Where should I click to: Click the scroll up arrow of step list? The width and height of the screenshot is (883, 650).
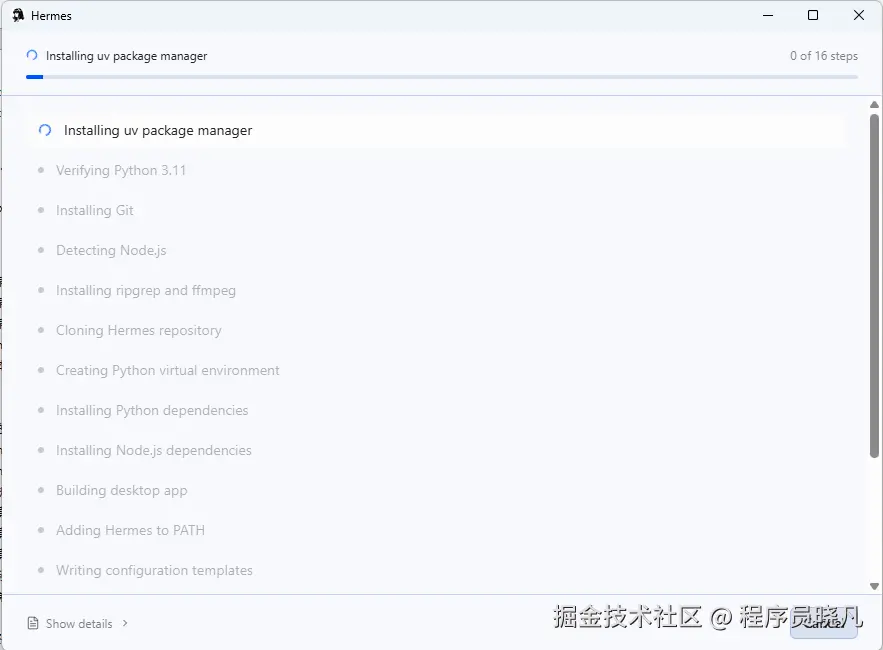874,105
